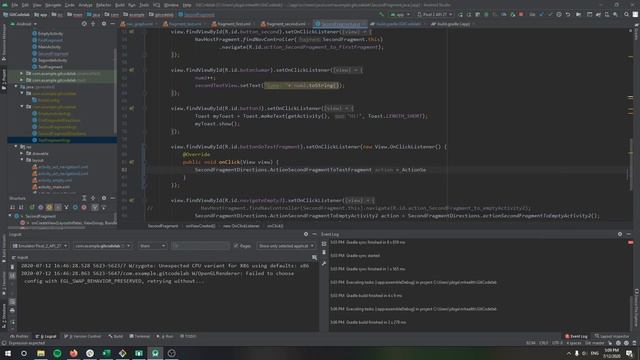Click the Git update project arrow icon
The image size is (640, 360).
(x=542, y=15)
